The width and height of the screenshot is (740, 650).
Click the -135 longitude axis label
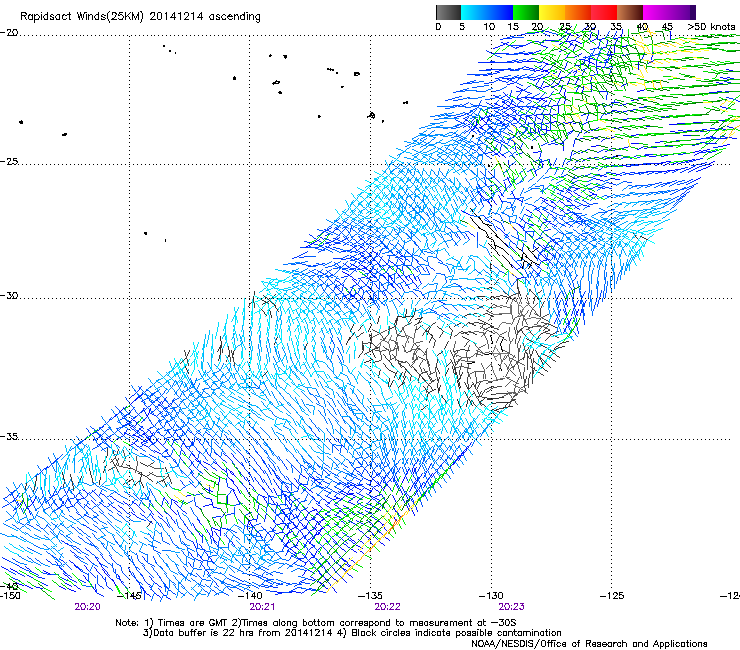coord(370,596)
